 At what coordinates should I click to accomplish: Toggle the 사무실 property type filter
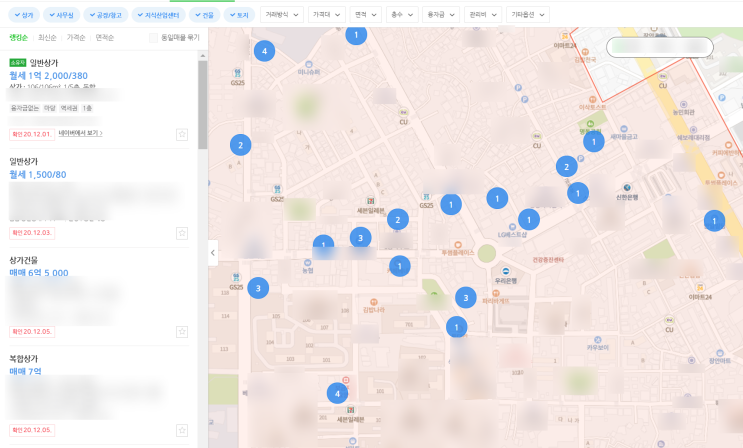62,15
